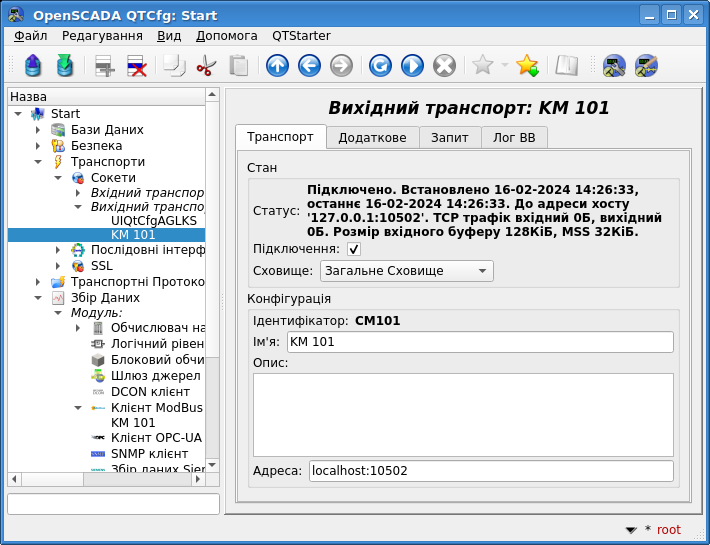
Task: Click the blue up arrow navigation icon
Action: point(277,66)
